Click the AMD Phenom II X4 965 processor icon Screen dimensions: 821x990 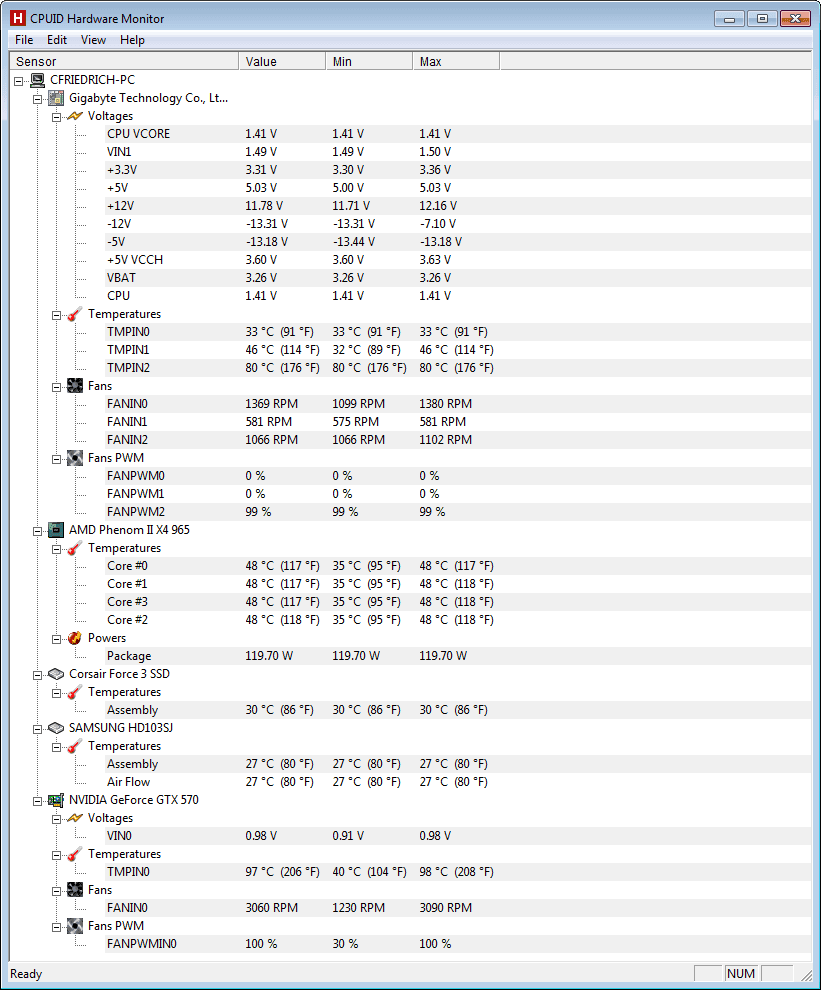coord(57,530)
